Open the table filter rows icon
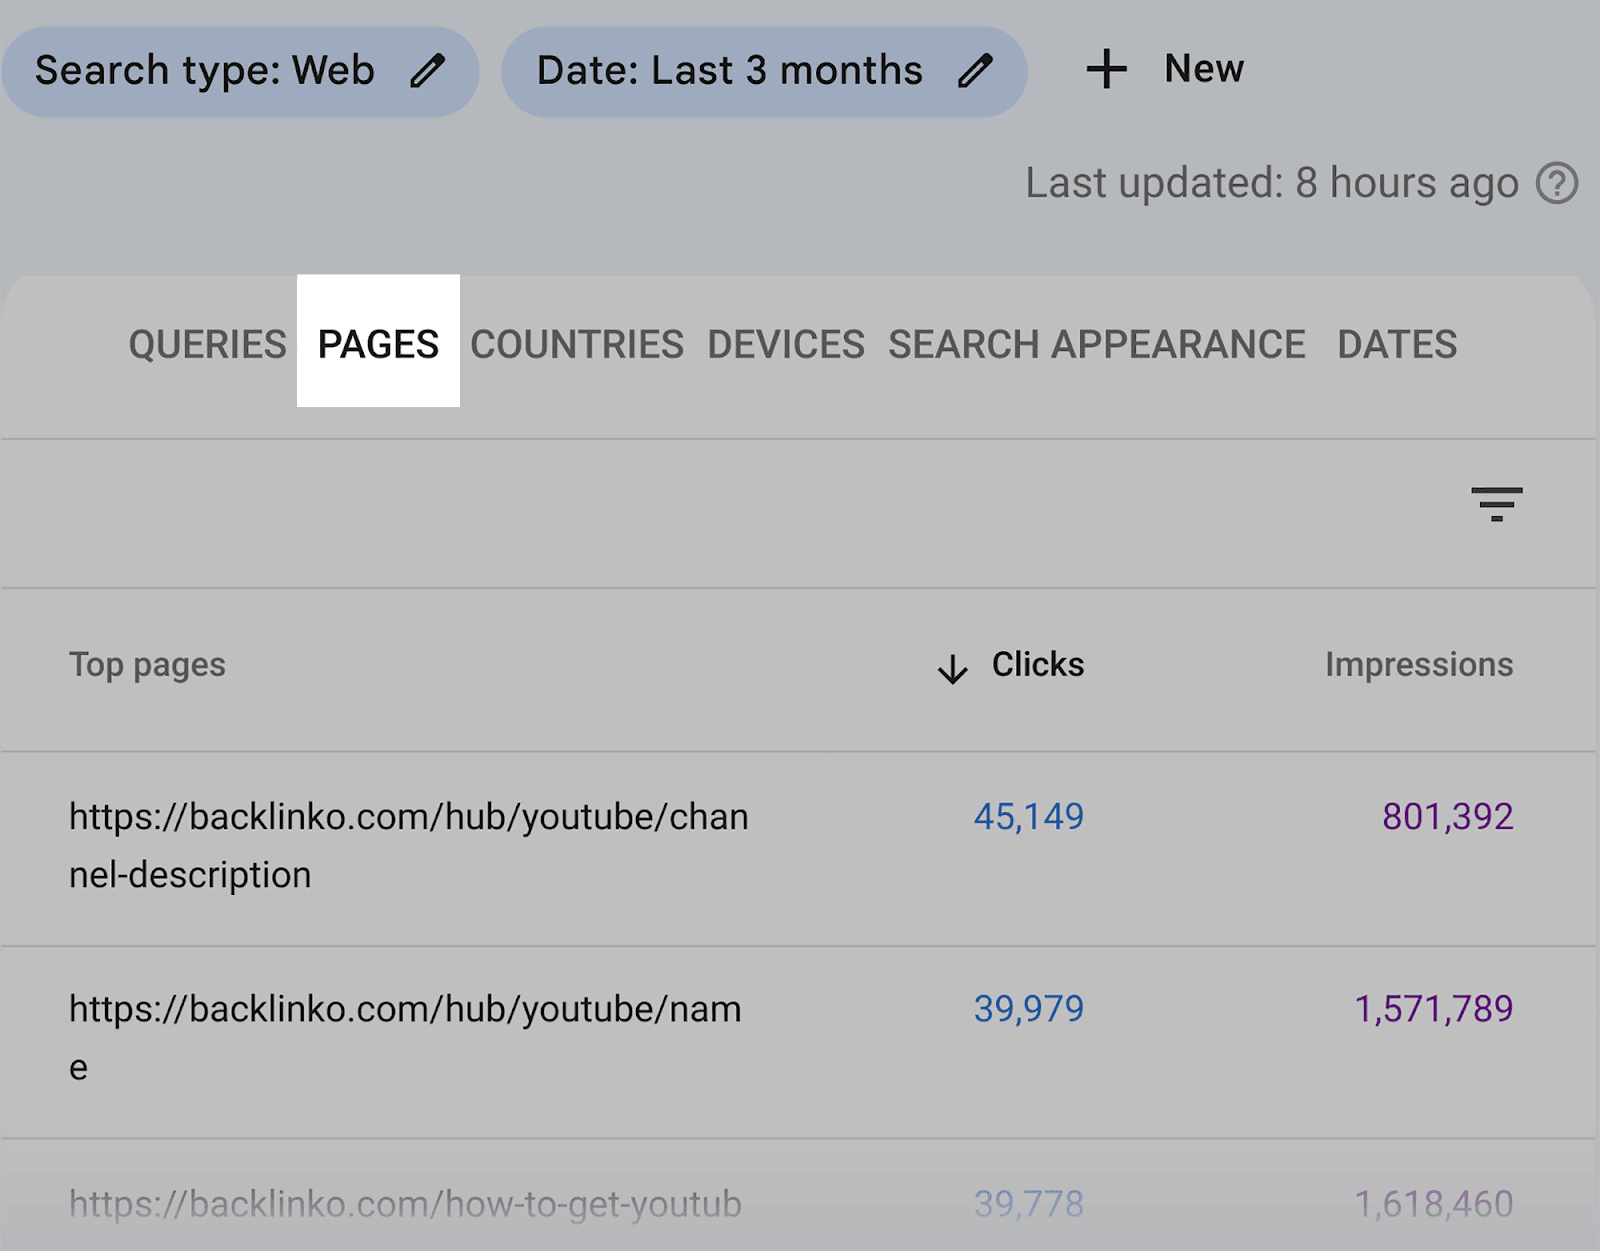Viewport: 1600px width, 1251px height. pyautogui.click(x=1496, y=504)
